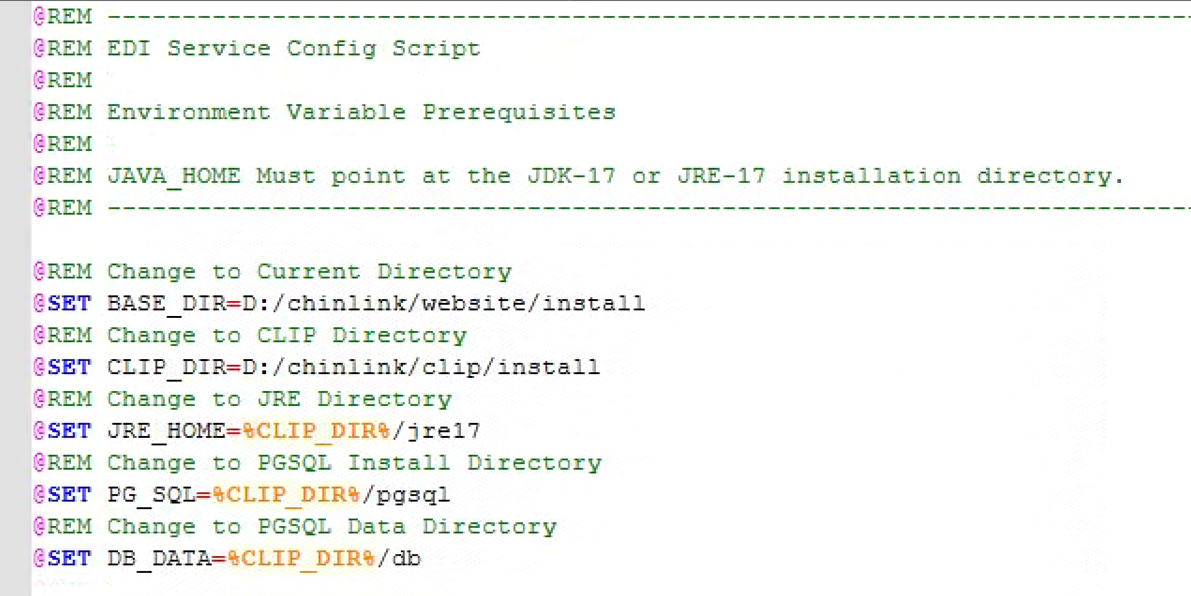Click the D:/chinlink/clip/install path value
The width and height of the screenshot is (1191, 596).
[421, 367]
